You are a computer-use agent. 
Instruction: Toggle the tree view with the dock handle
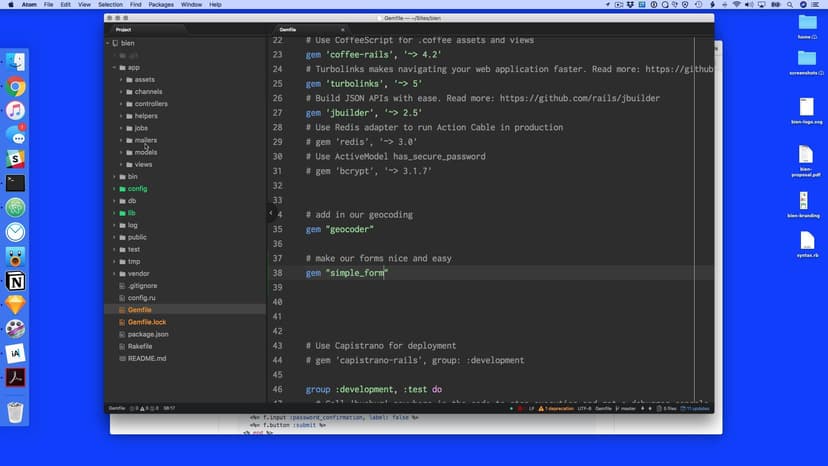coord(270,213)
